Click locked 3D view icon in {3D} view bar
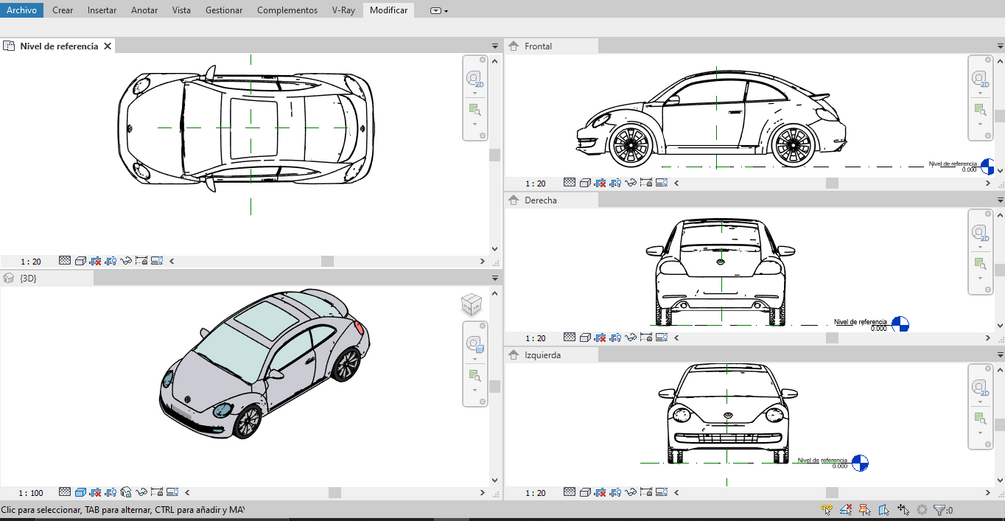1005x521 pixels. 126,492
